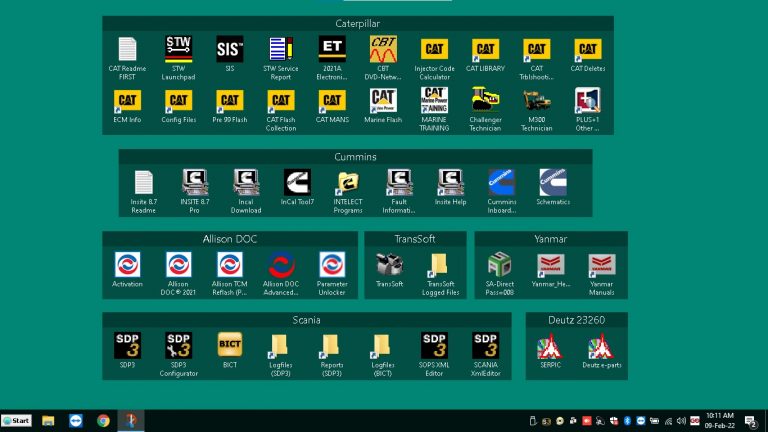The image size is (768, 432).
Task: Click the Start button
Action: tap(17, 421)
